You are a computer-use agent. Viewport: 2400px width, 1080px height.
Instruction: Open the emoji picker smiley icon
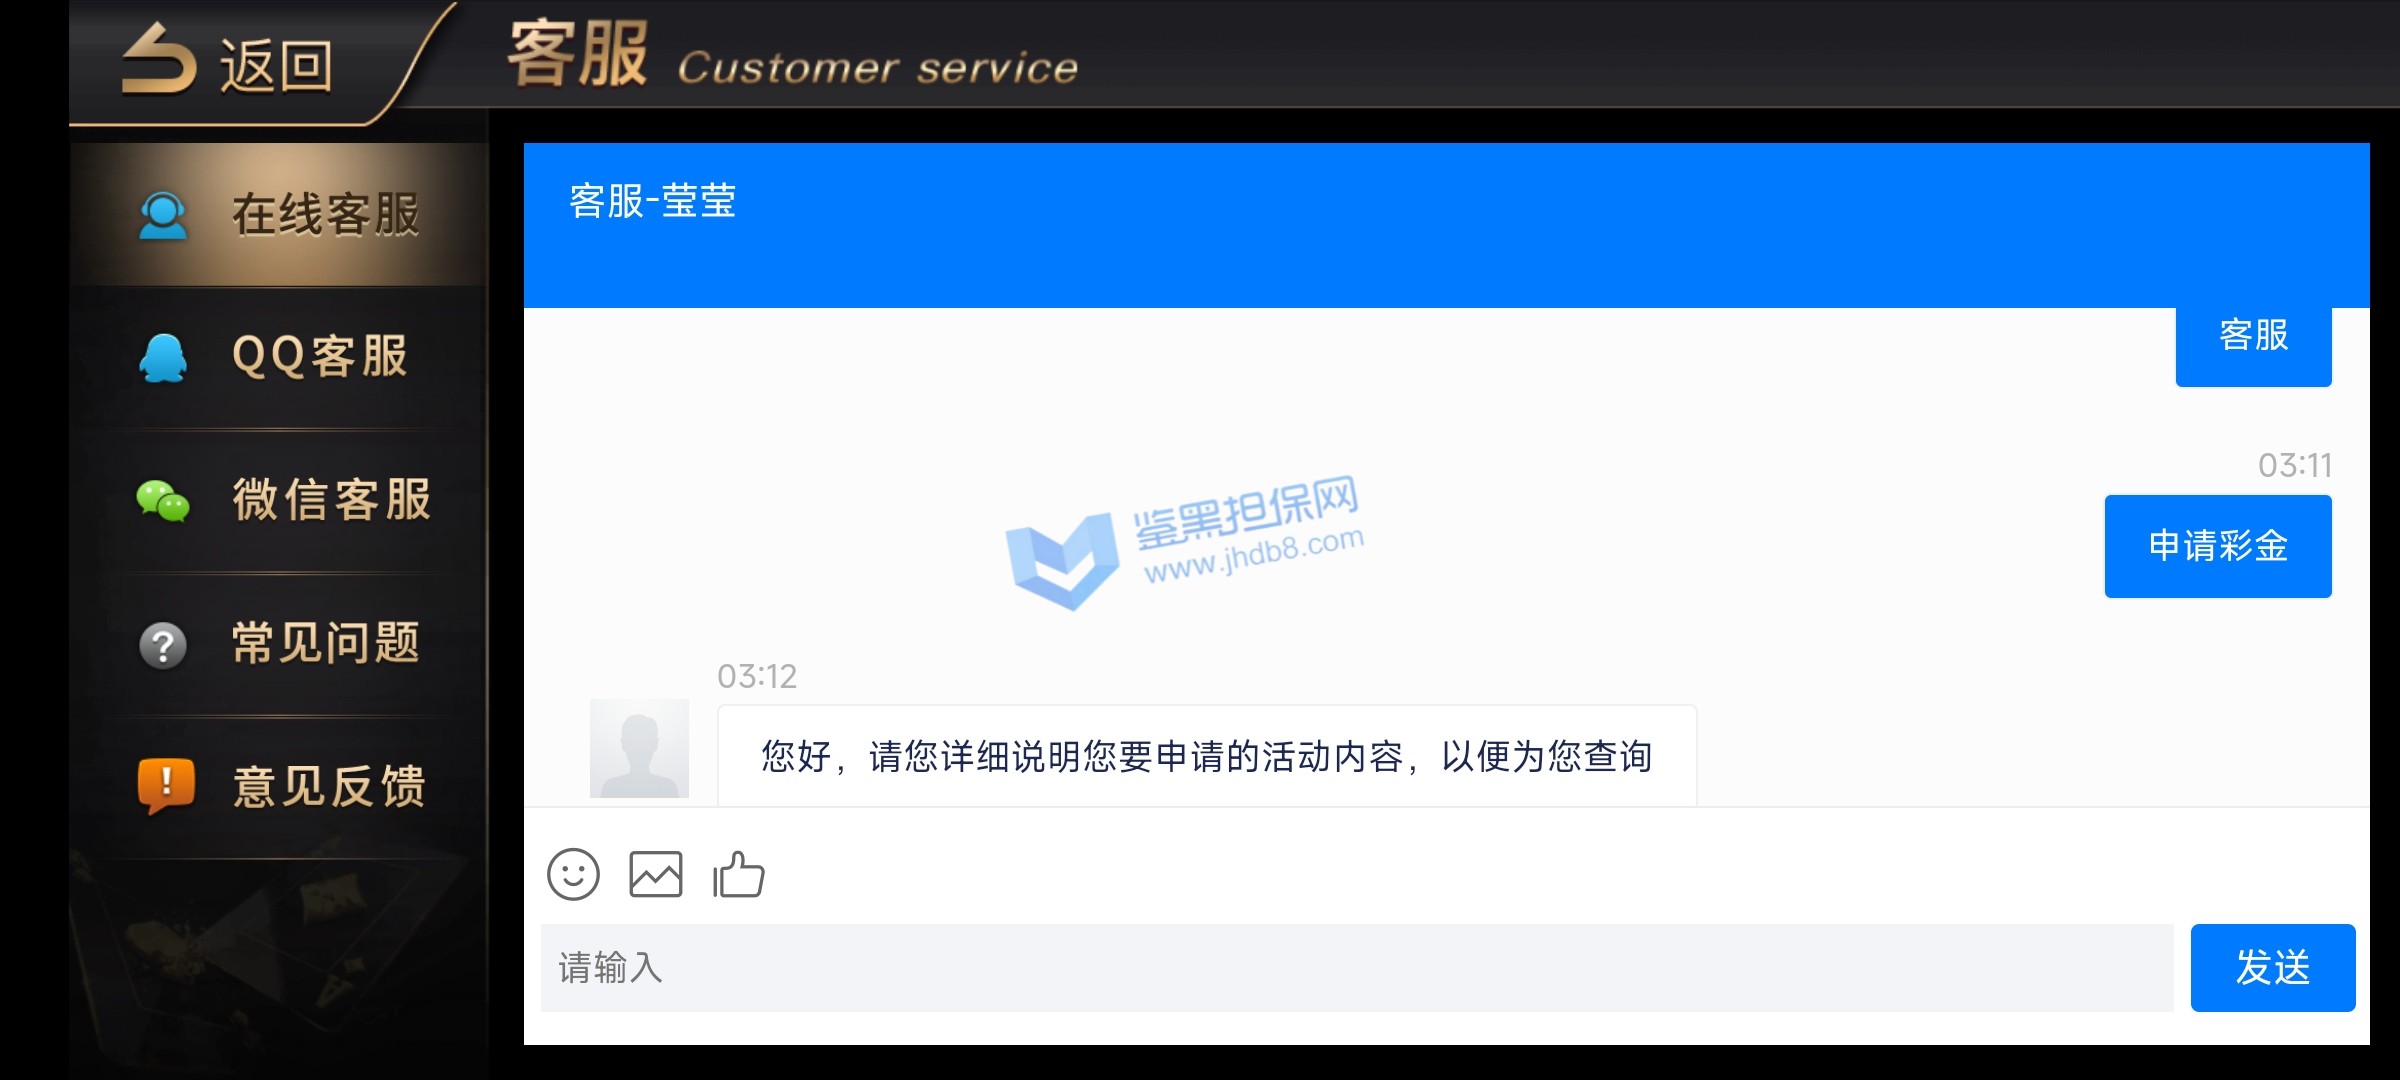pos(573,875)
